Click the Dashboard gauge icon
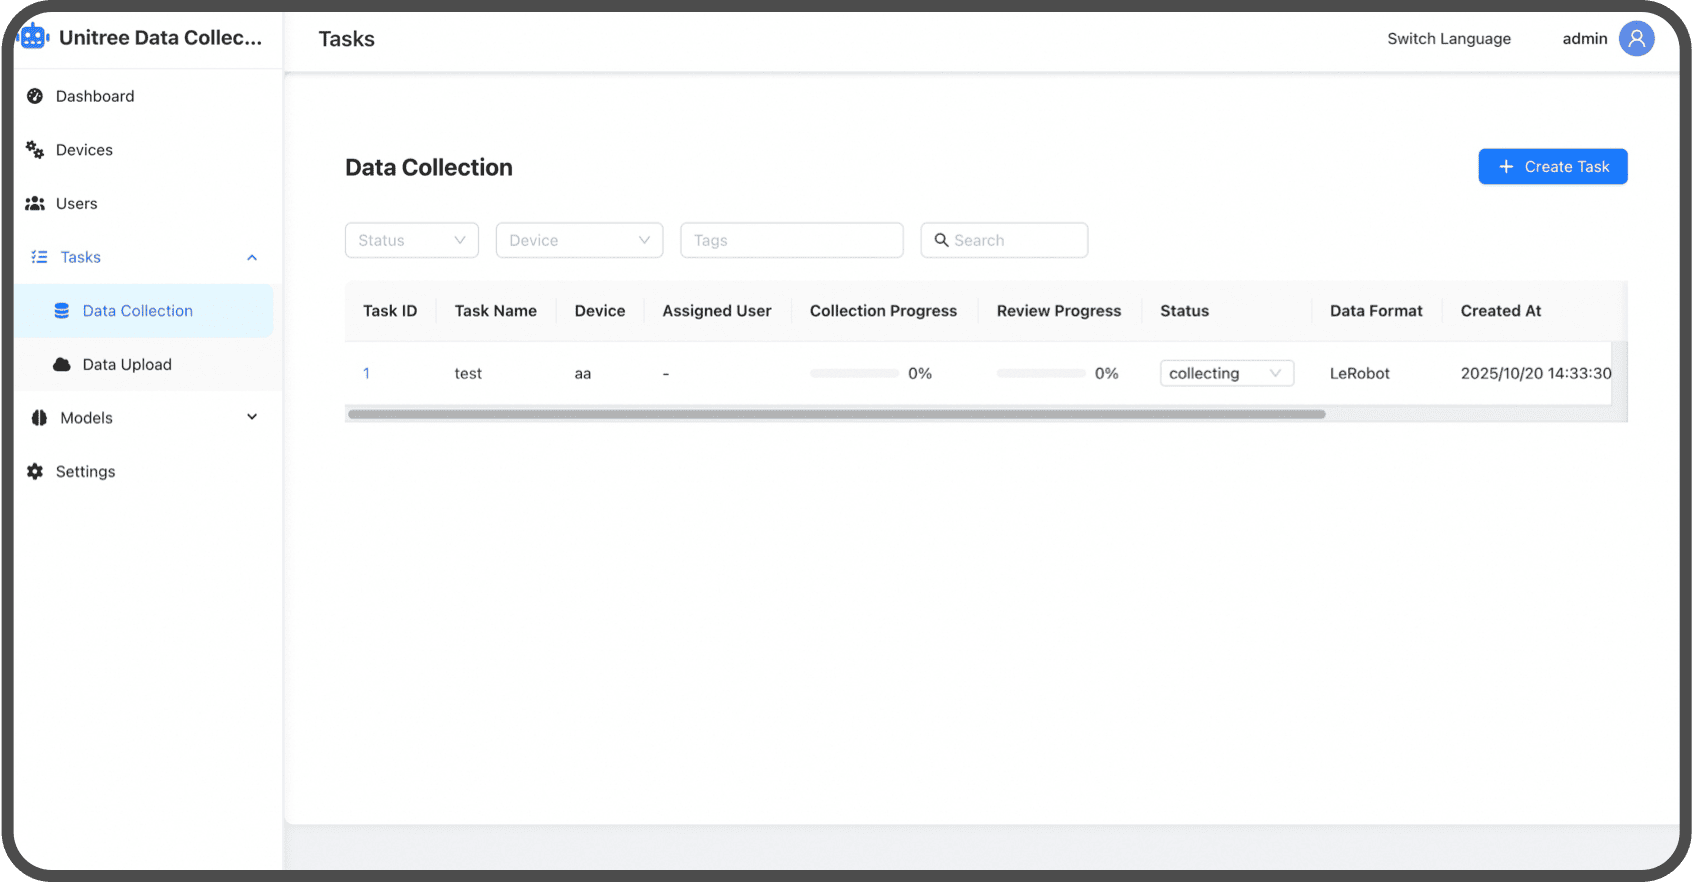The height and width of the screenshot is (882, 1692). 35,96
